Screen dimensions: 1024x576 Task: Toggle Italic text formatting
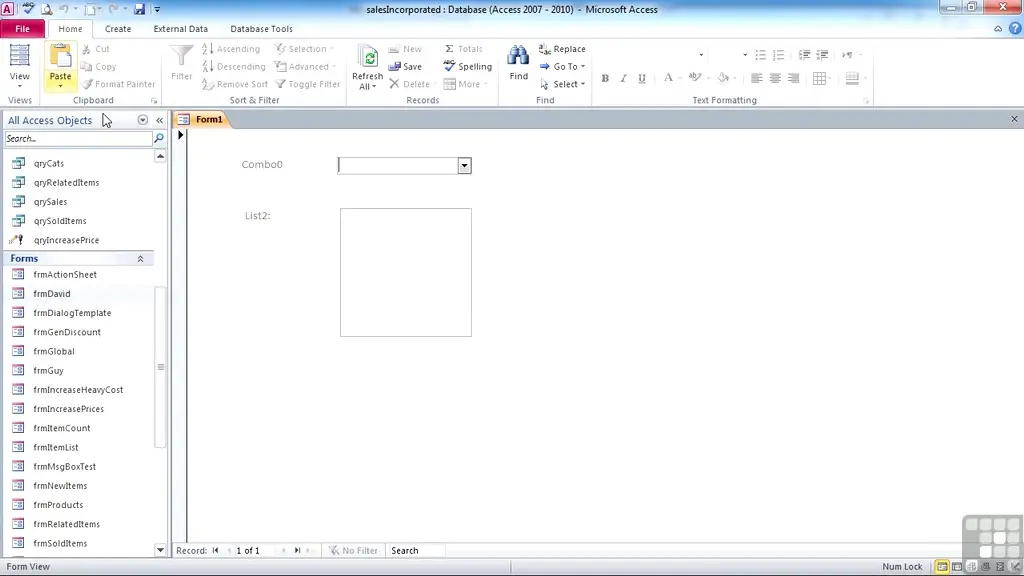(x=624, y=78)
